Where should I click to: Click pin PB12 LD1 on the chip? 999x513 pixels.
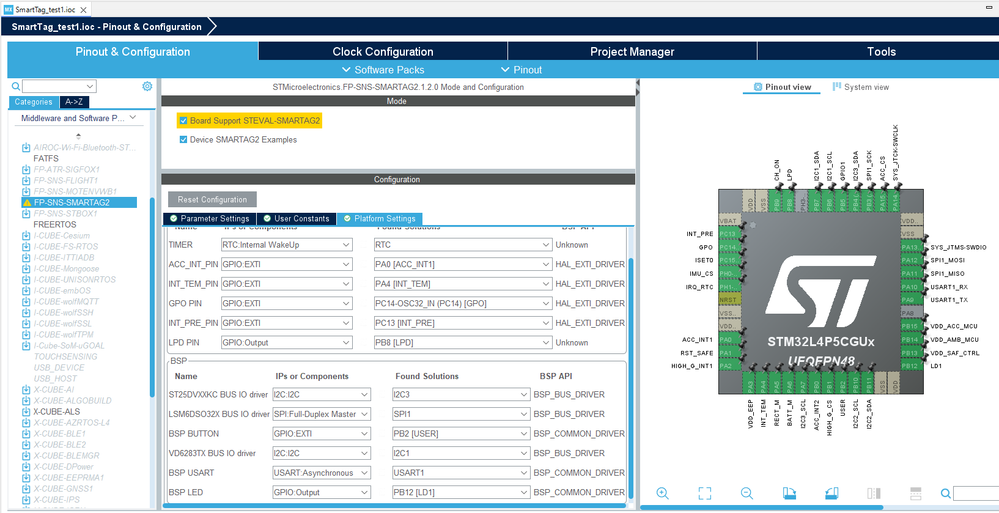910,366
